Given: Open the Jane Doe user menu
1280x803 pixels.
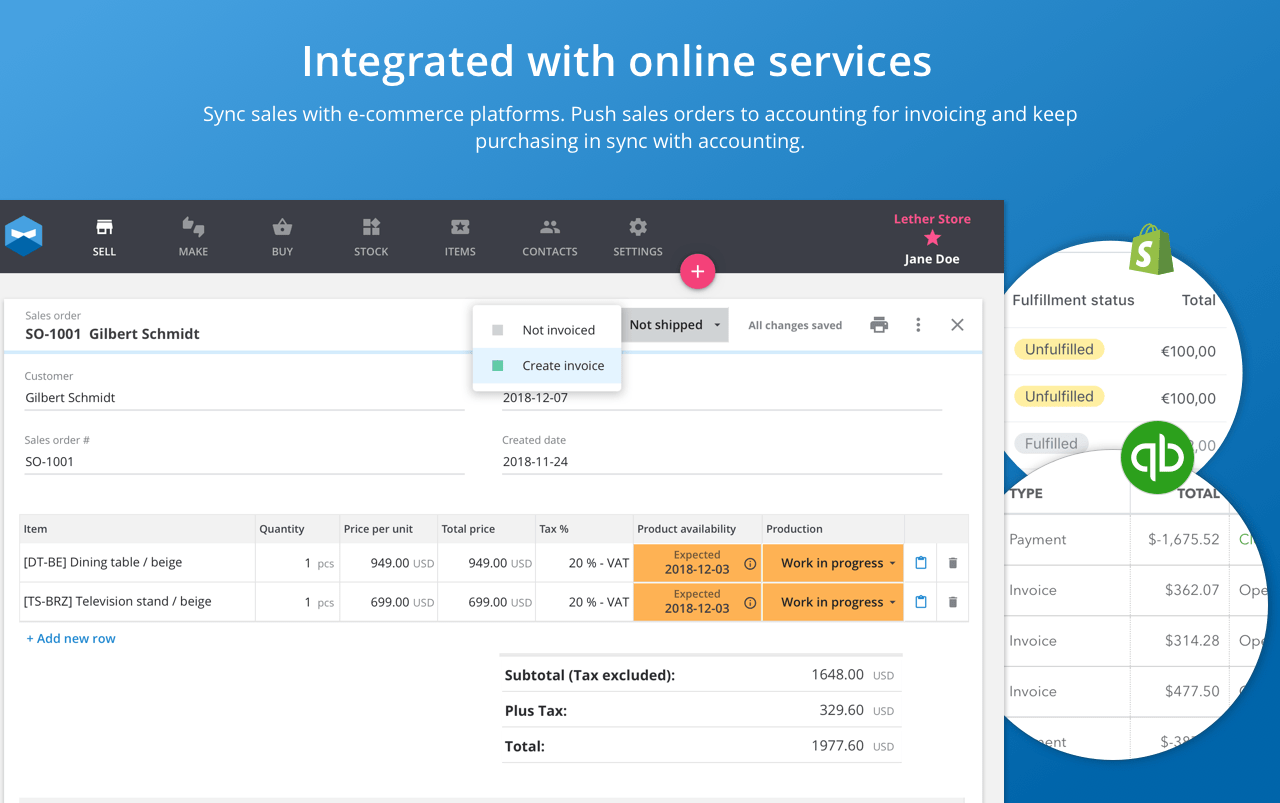Looking at the screenshot, I should (932, 259).
